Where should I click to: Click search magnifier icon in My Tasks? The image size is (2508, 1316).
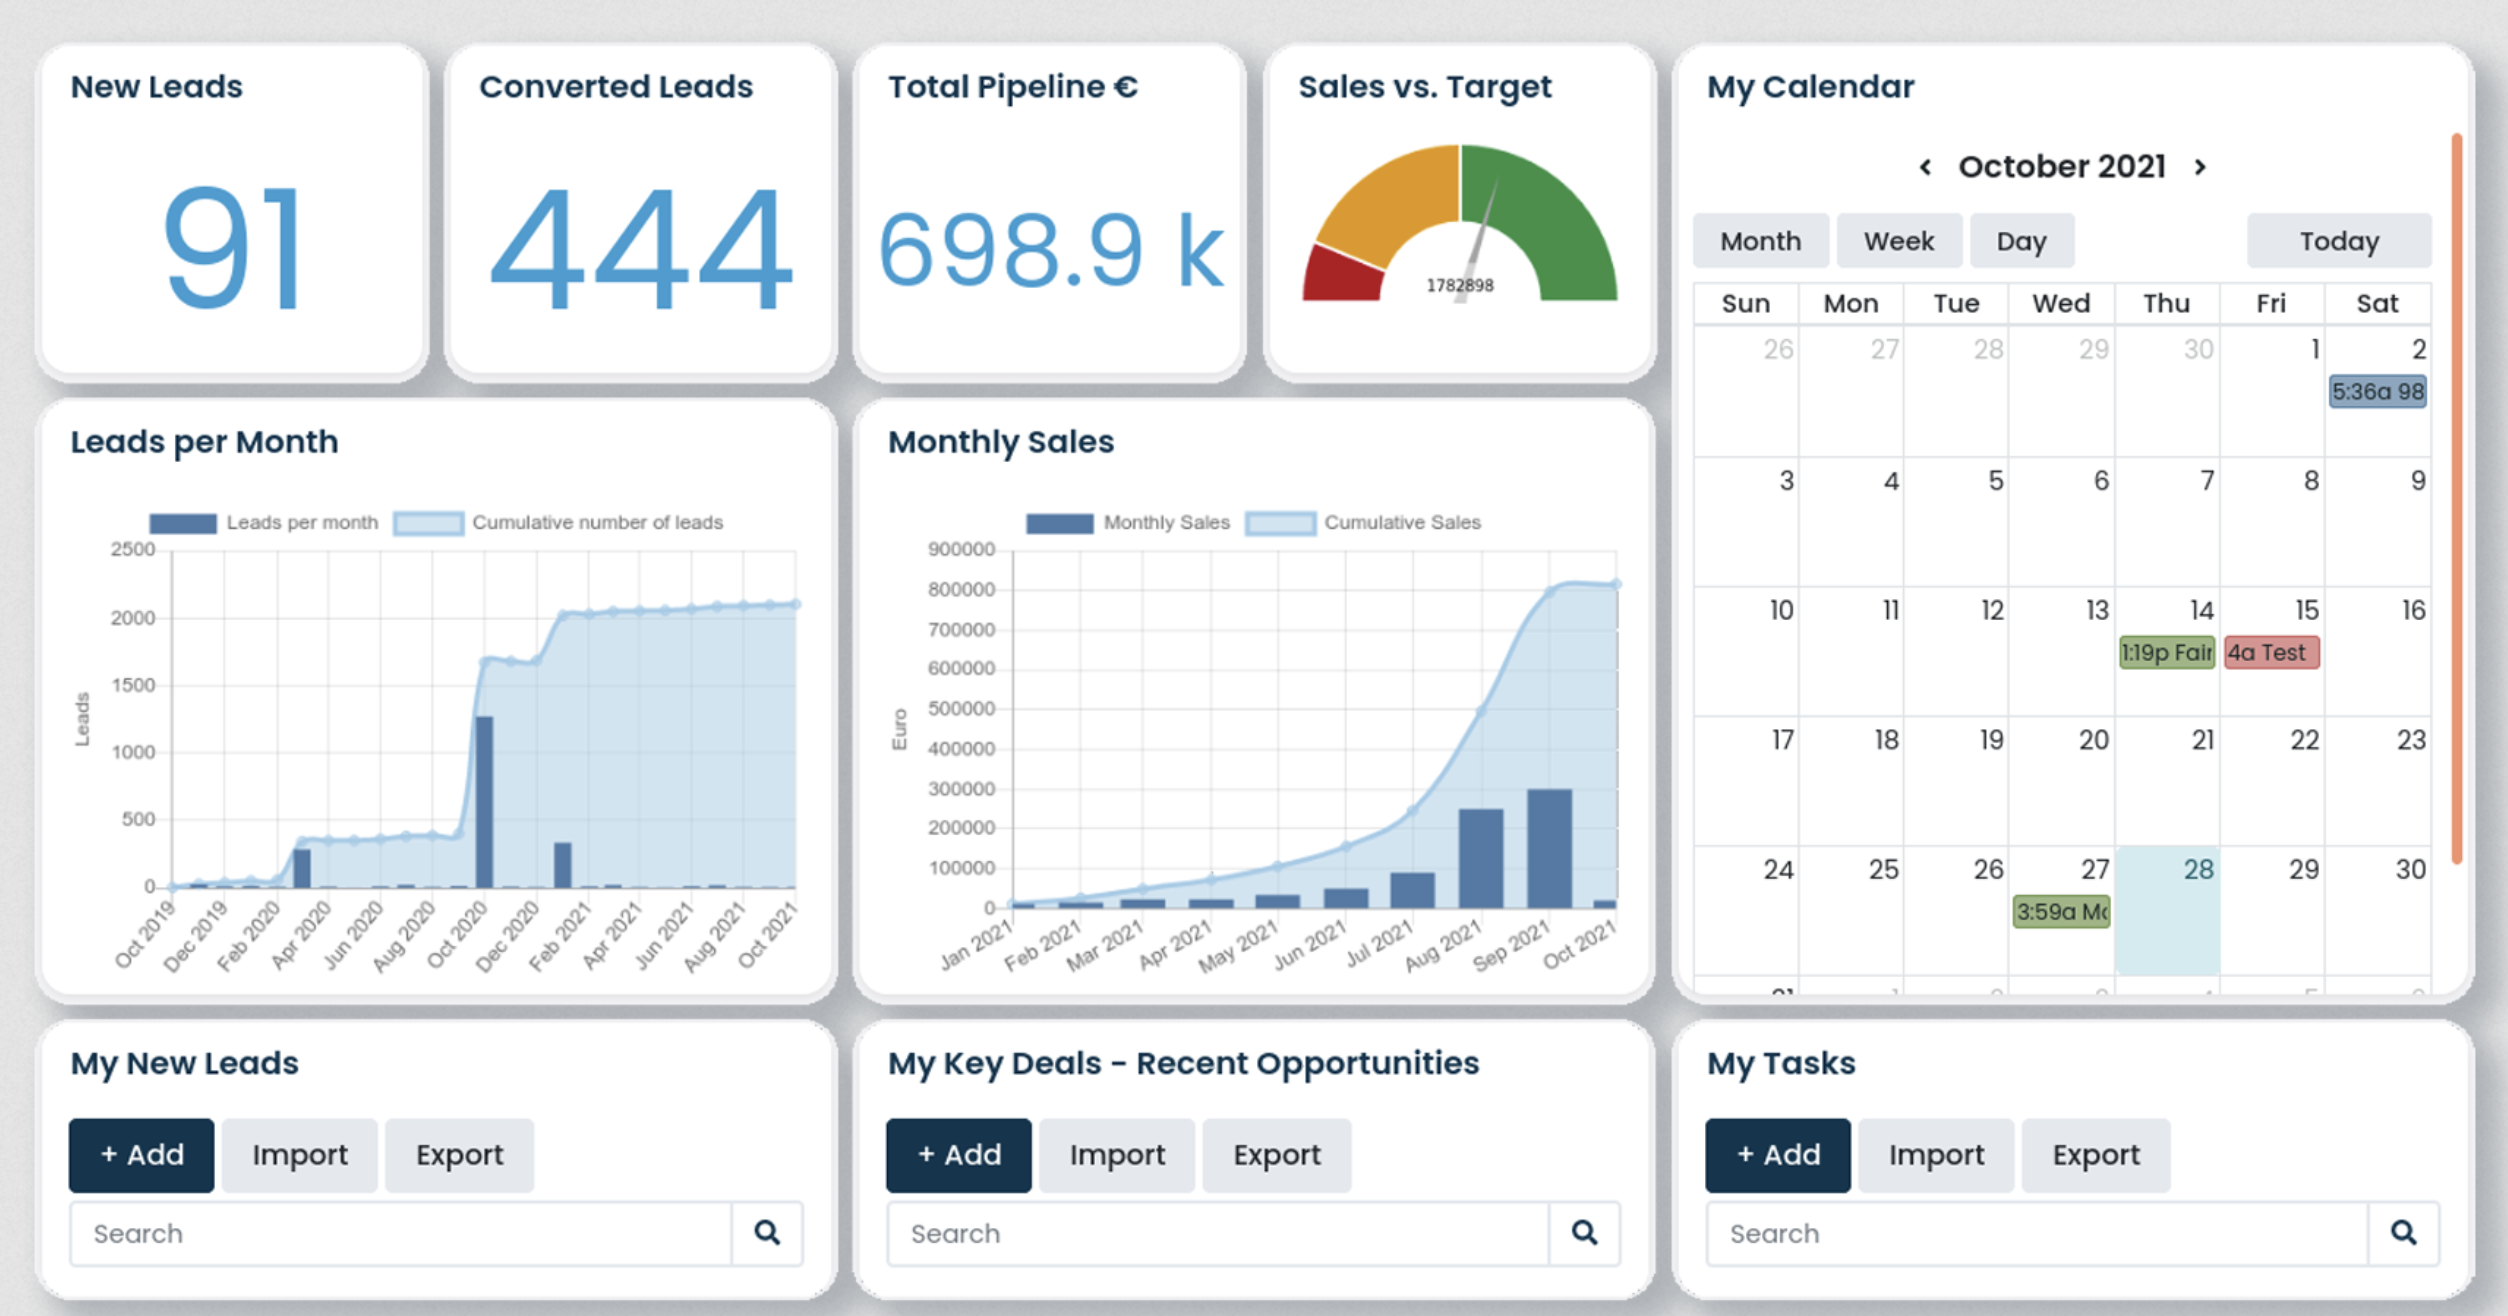pos(2403,1233)
